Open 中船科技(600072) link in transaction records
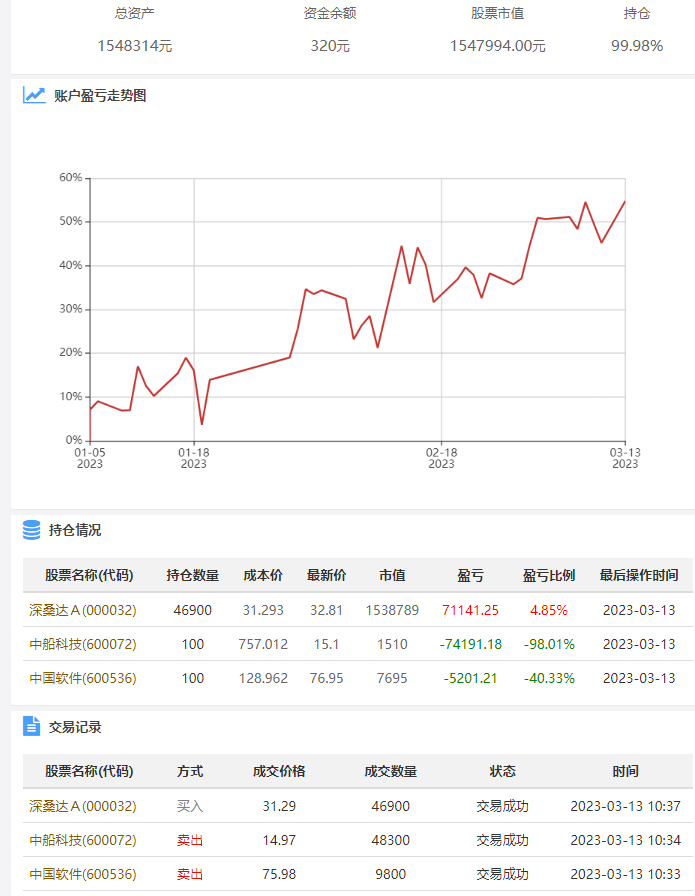Image resolution: width=695 pixels, height=896 pixels. click(x=83, y=840)
